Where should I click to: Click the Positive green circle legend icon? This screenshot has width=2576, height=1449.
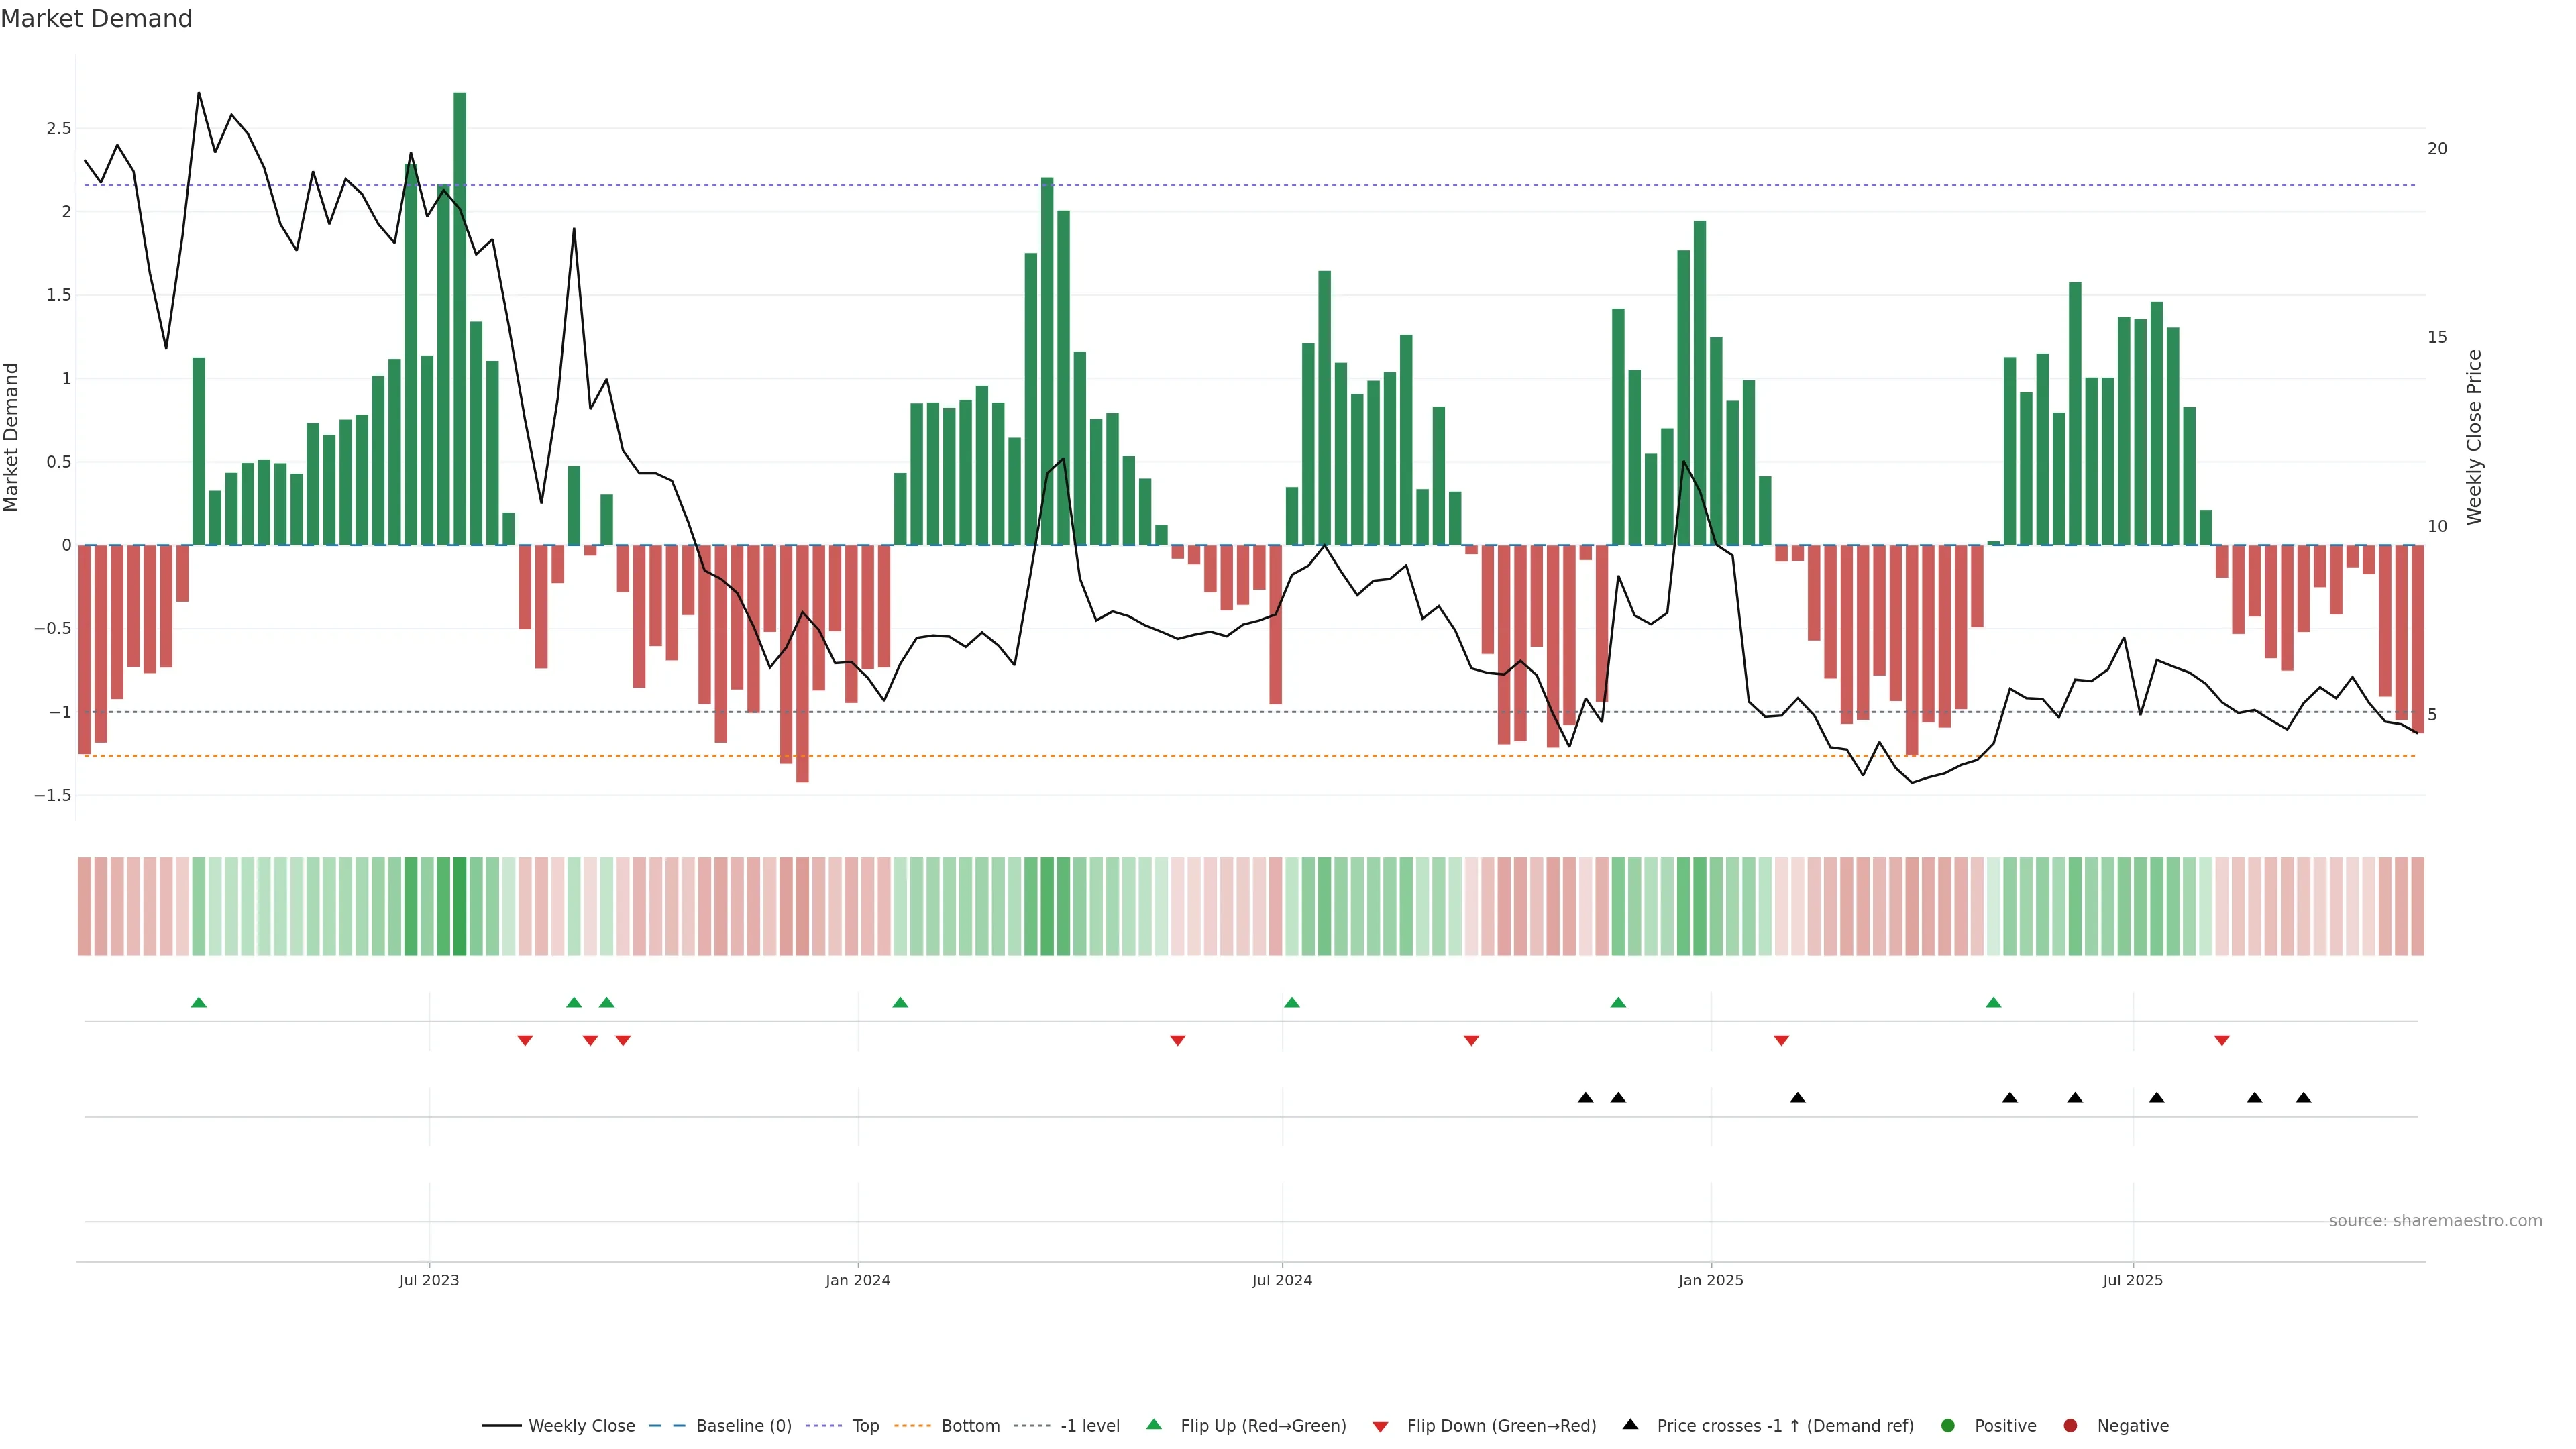pyautogui.click(x=1947, y=1425)
